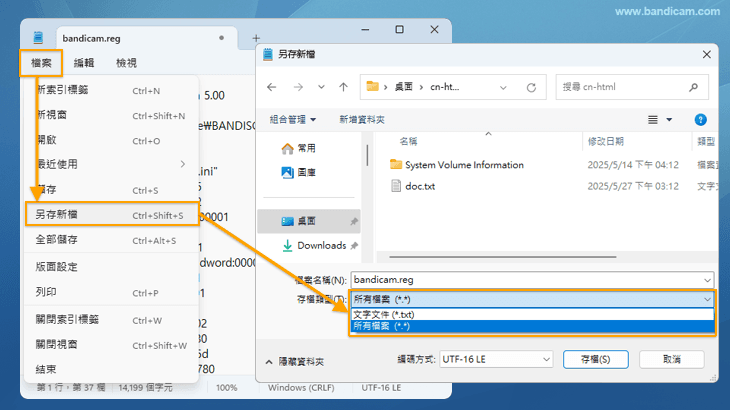Go up one folder level arrow
This screenshot has height=410, width=730.
coord(344,87)
